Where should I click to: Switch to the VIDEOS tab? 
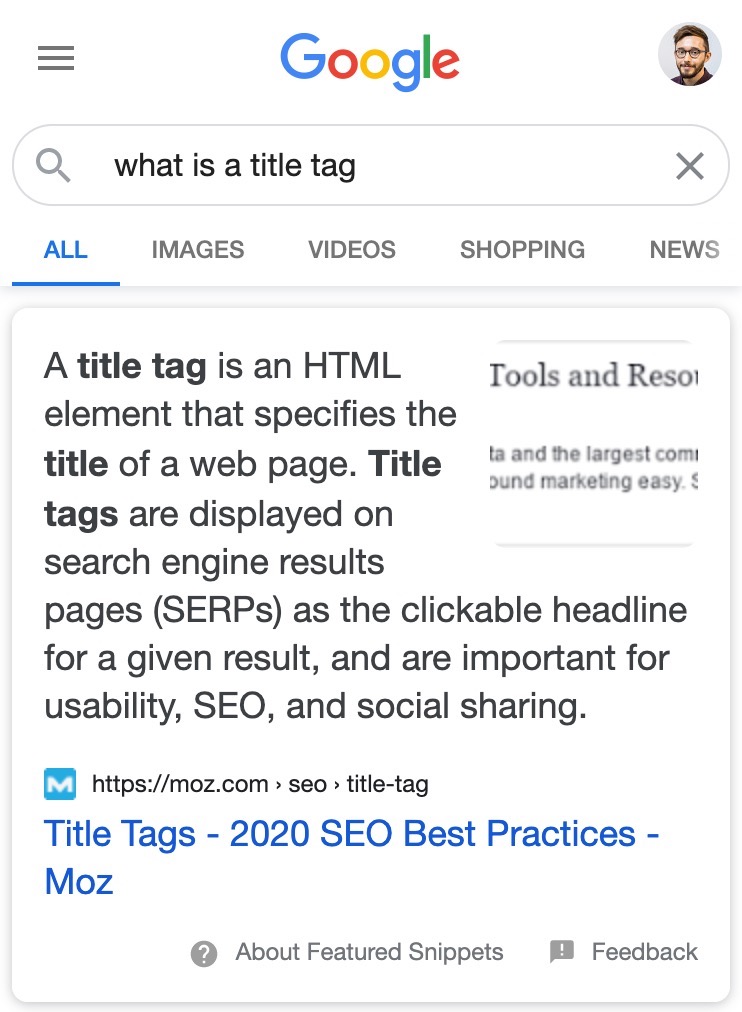[x=352, y=250]
